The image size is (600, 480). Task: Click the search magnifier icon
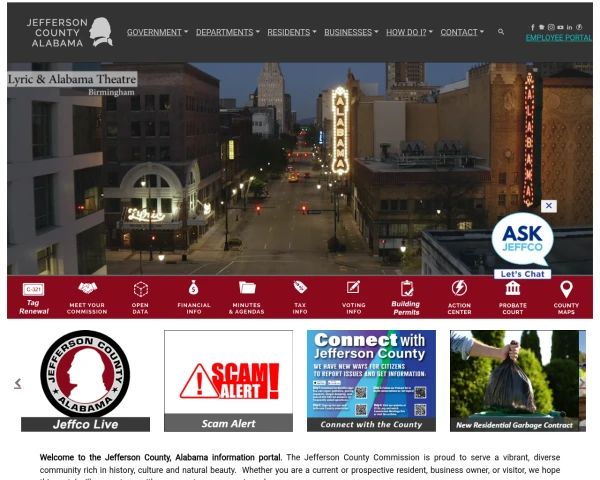coord(501,32)
